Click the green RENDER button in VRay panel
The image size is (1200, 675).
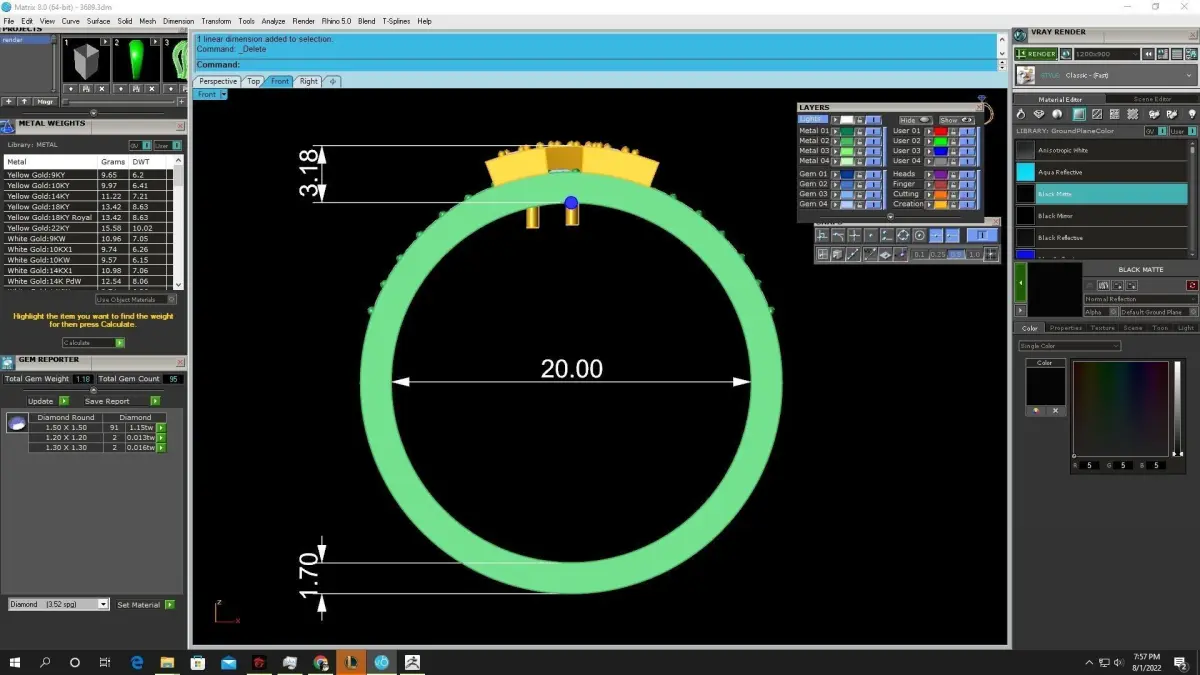coord(1036,54)
